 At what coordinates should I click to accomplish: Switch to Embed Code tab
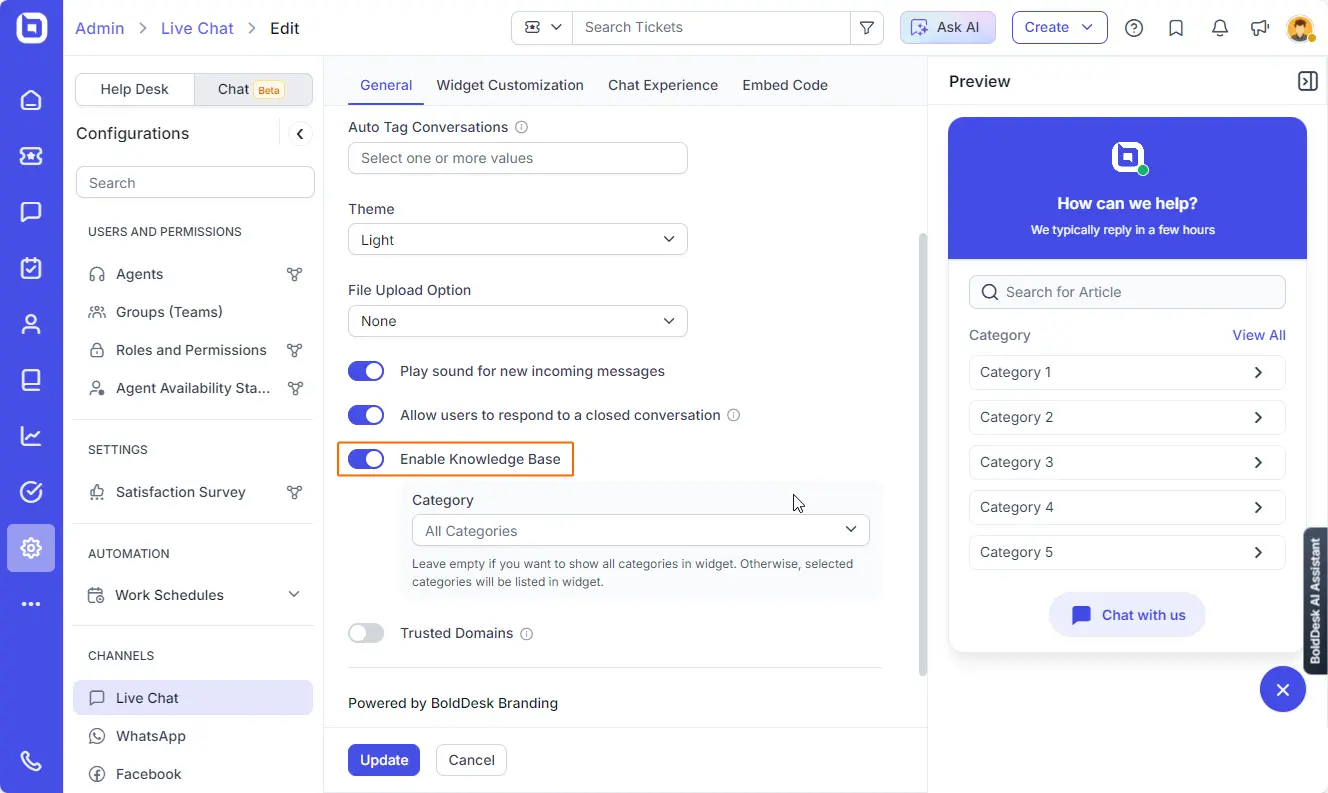click(785, 85)
